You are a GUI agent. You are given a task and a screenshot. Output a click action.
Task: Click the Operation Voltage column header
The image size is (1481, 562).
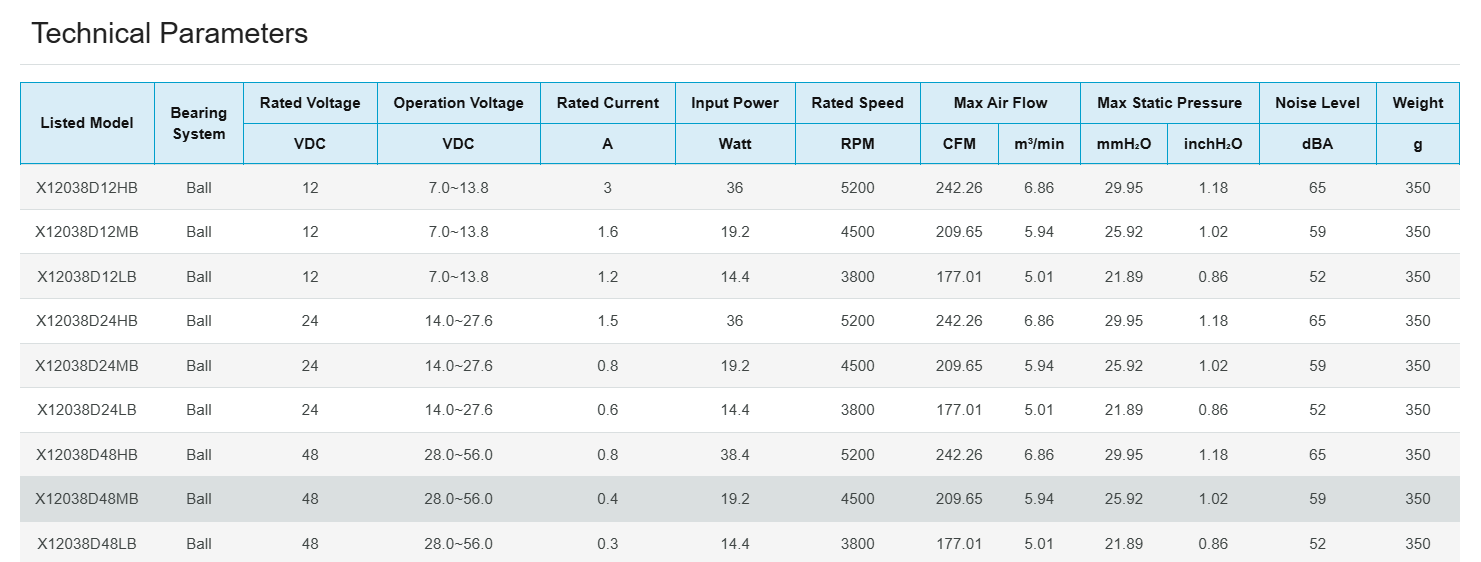click(x=458, y=103)
